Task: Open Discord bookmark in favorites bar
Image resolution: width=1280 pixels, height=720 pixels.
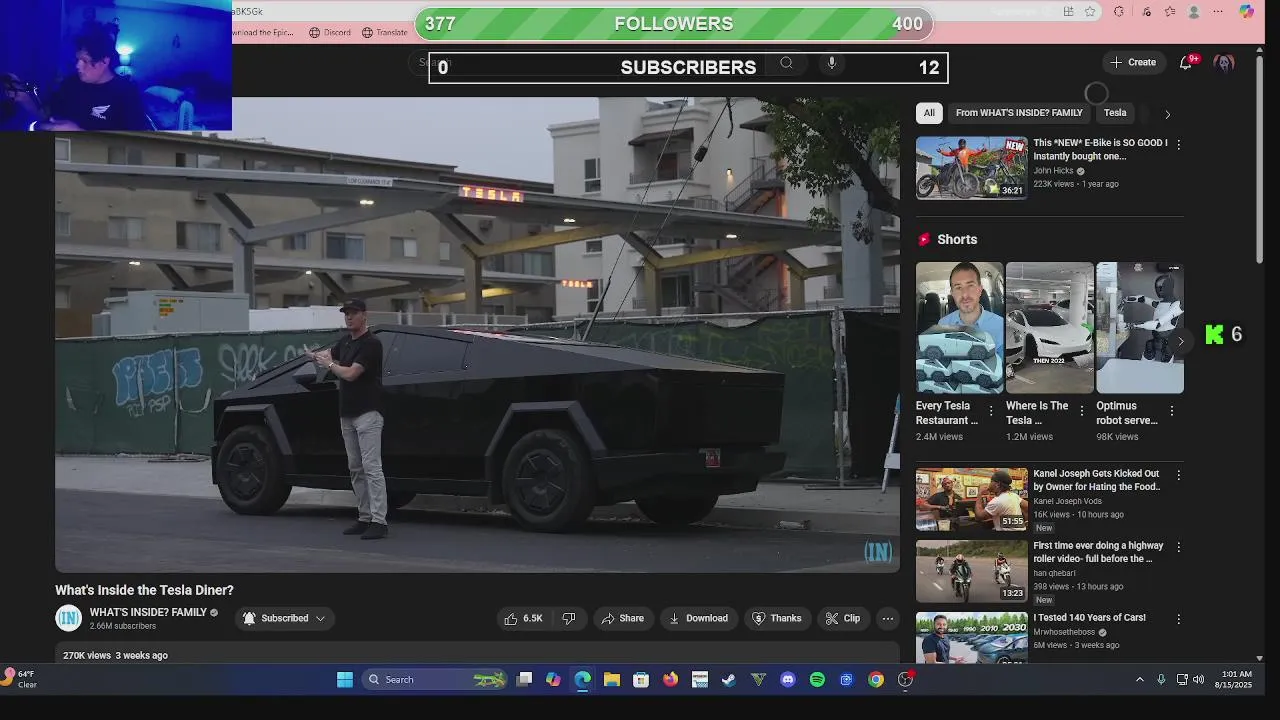Action: tap(329, 32)
